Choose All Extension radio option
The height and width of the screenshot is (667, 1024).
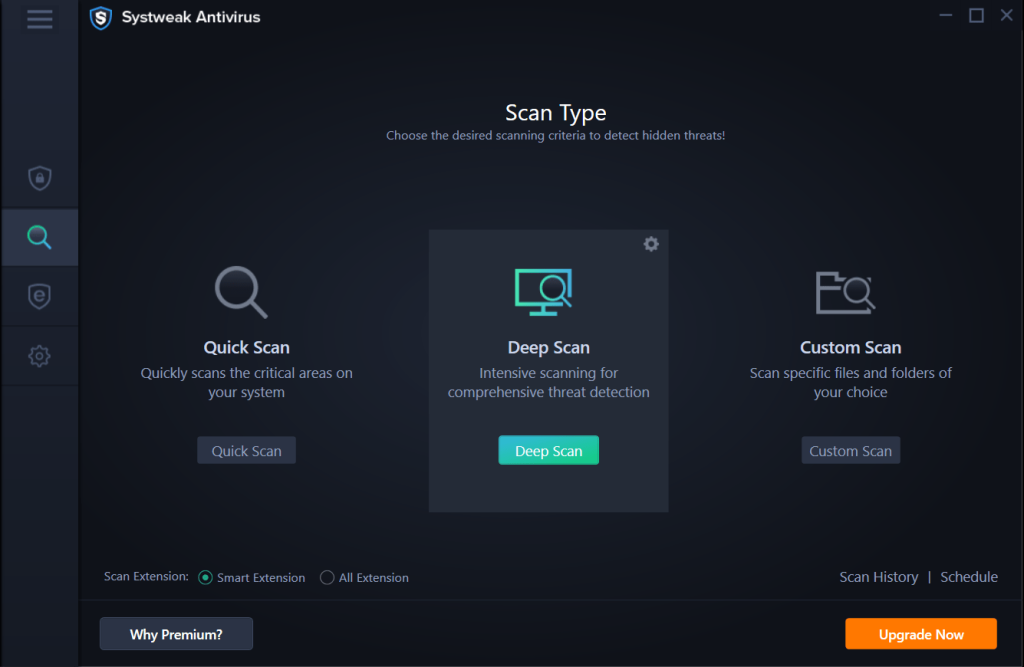pyautogui.click(x=364, y=578)
